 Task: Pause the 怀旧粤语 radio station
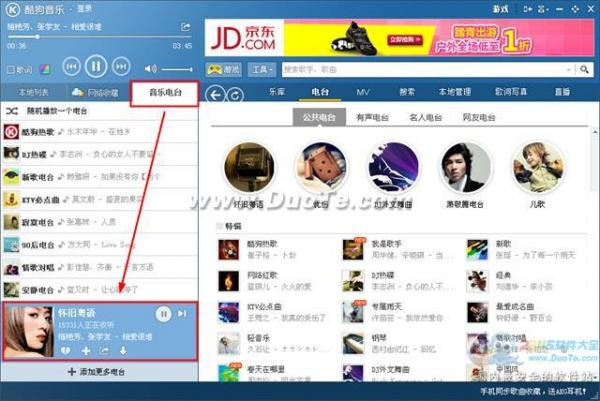[163, 313]
